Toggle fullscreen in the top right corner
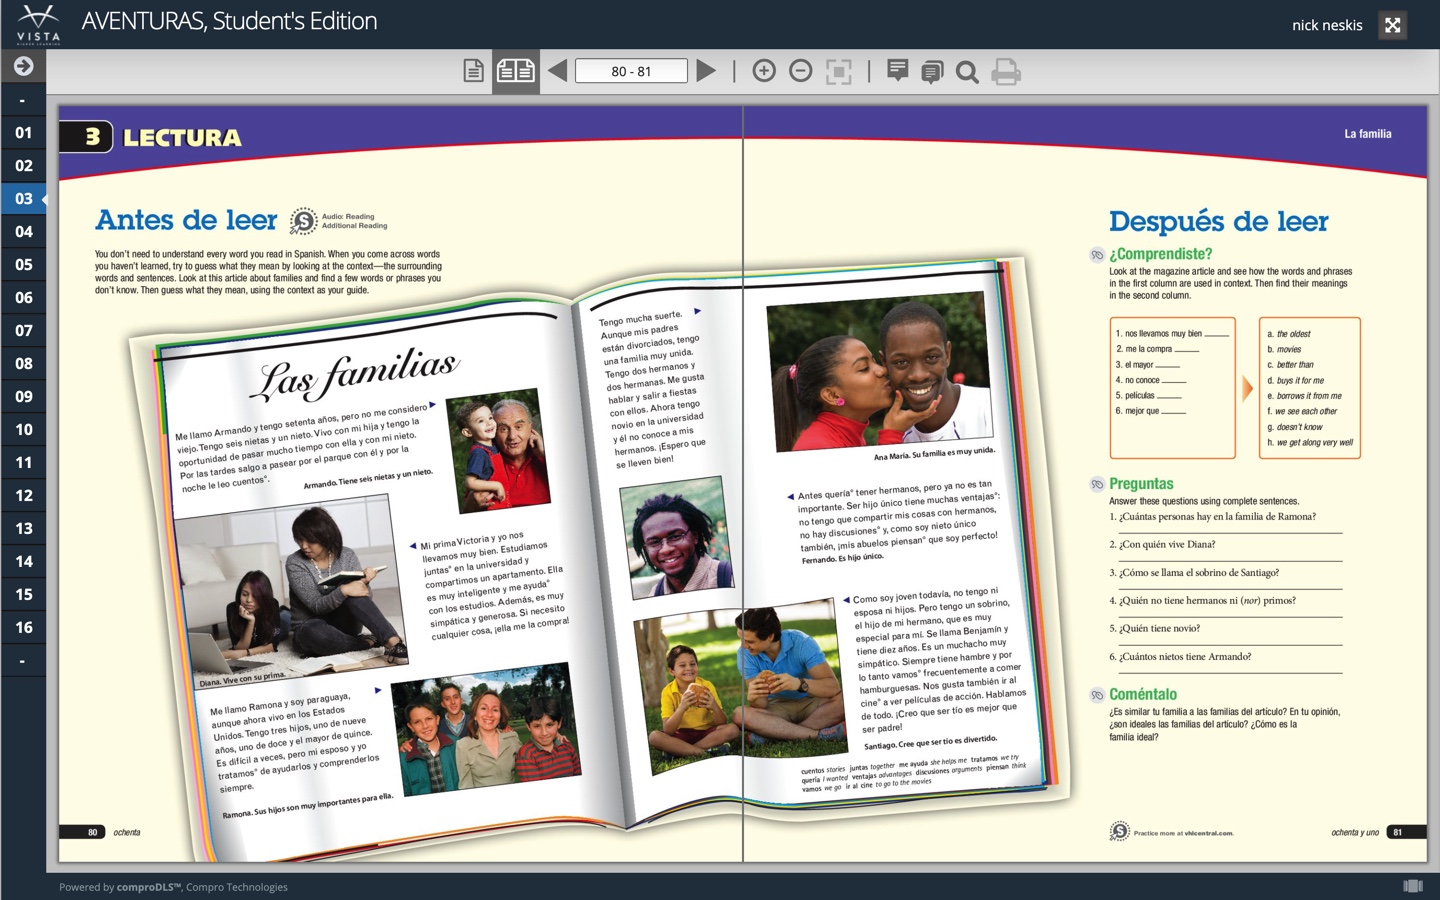1440x900 pixels. pyautogui.click(x=1392, y=25)
